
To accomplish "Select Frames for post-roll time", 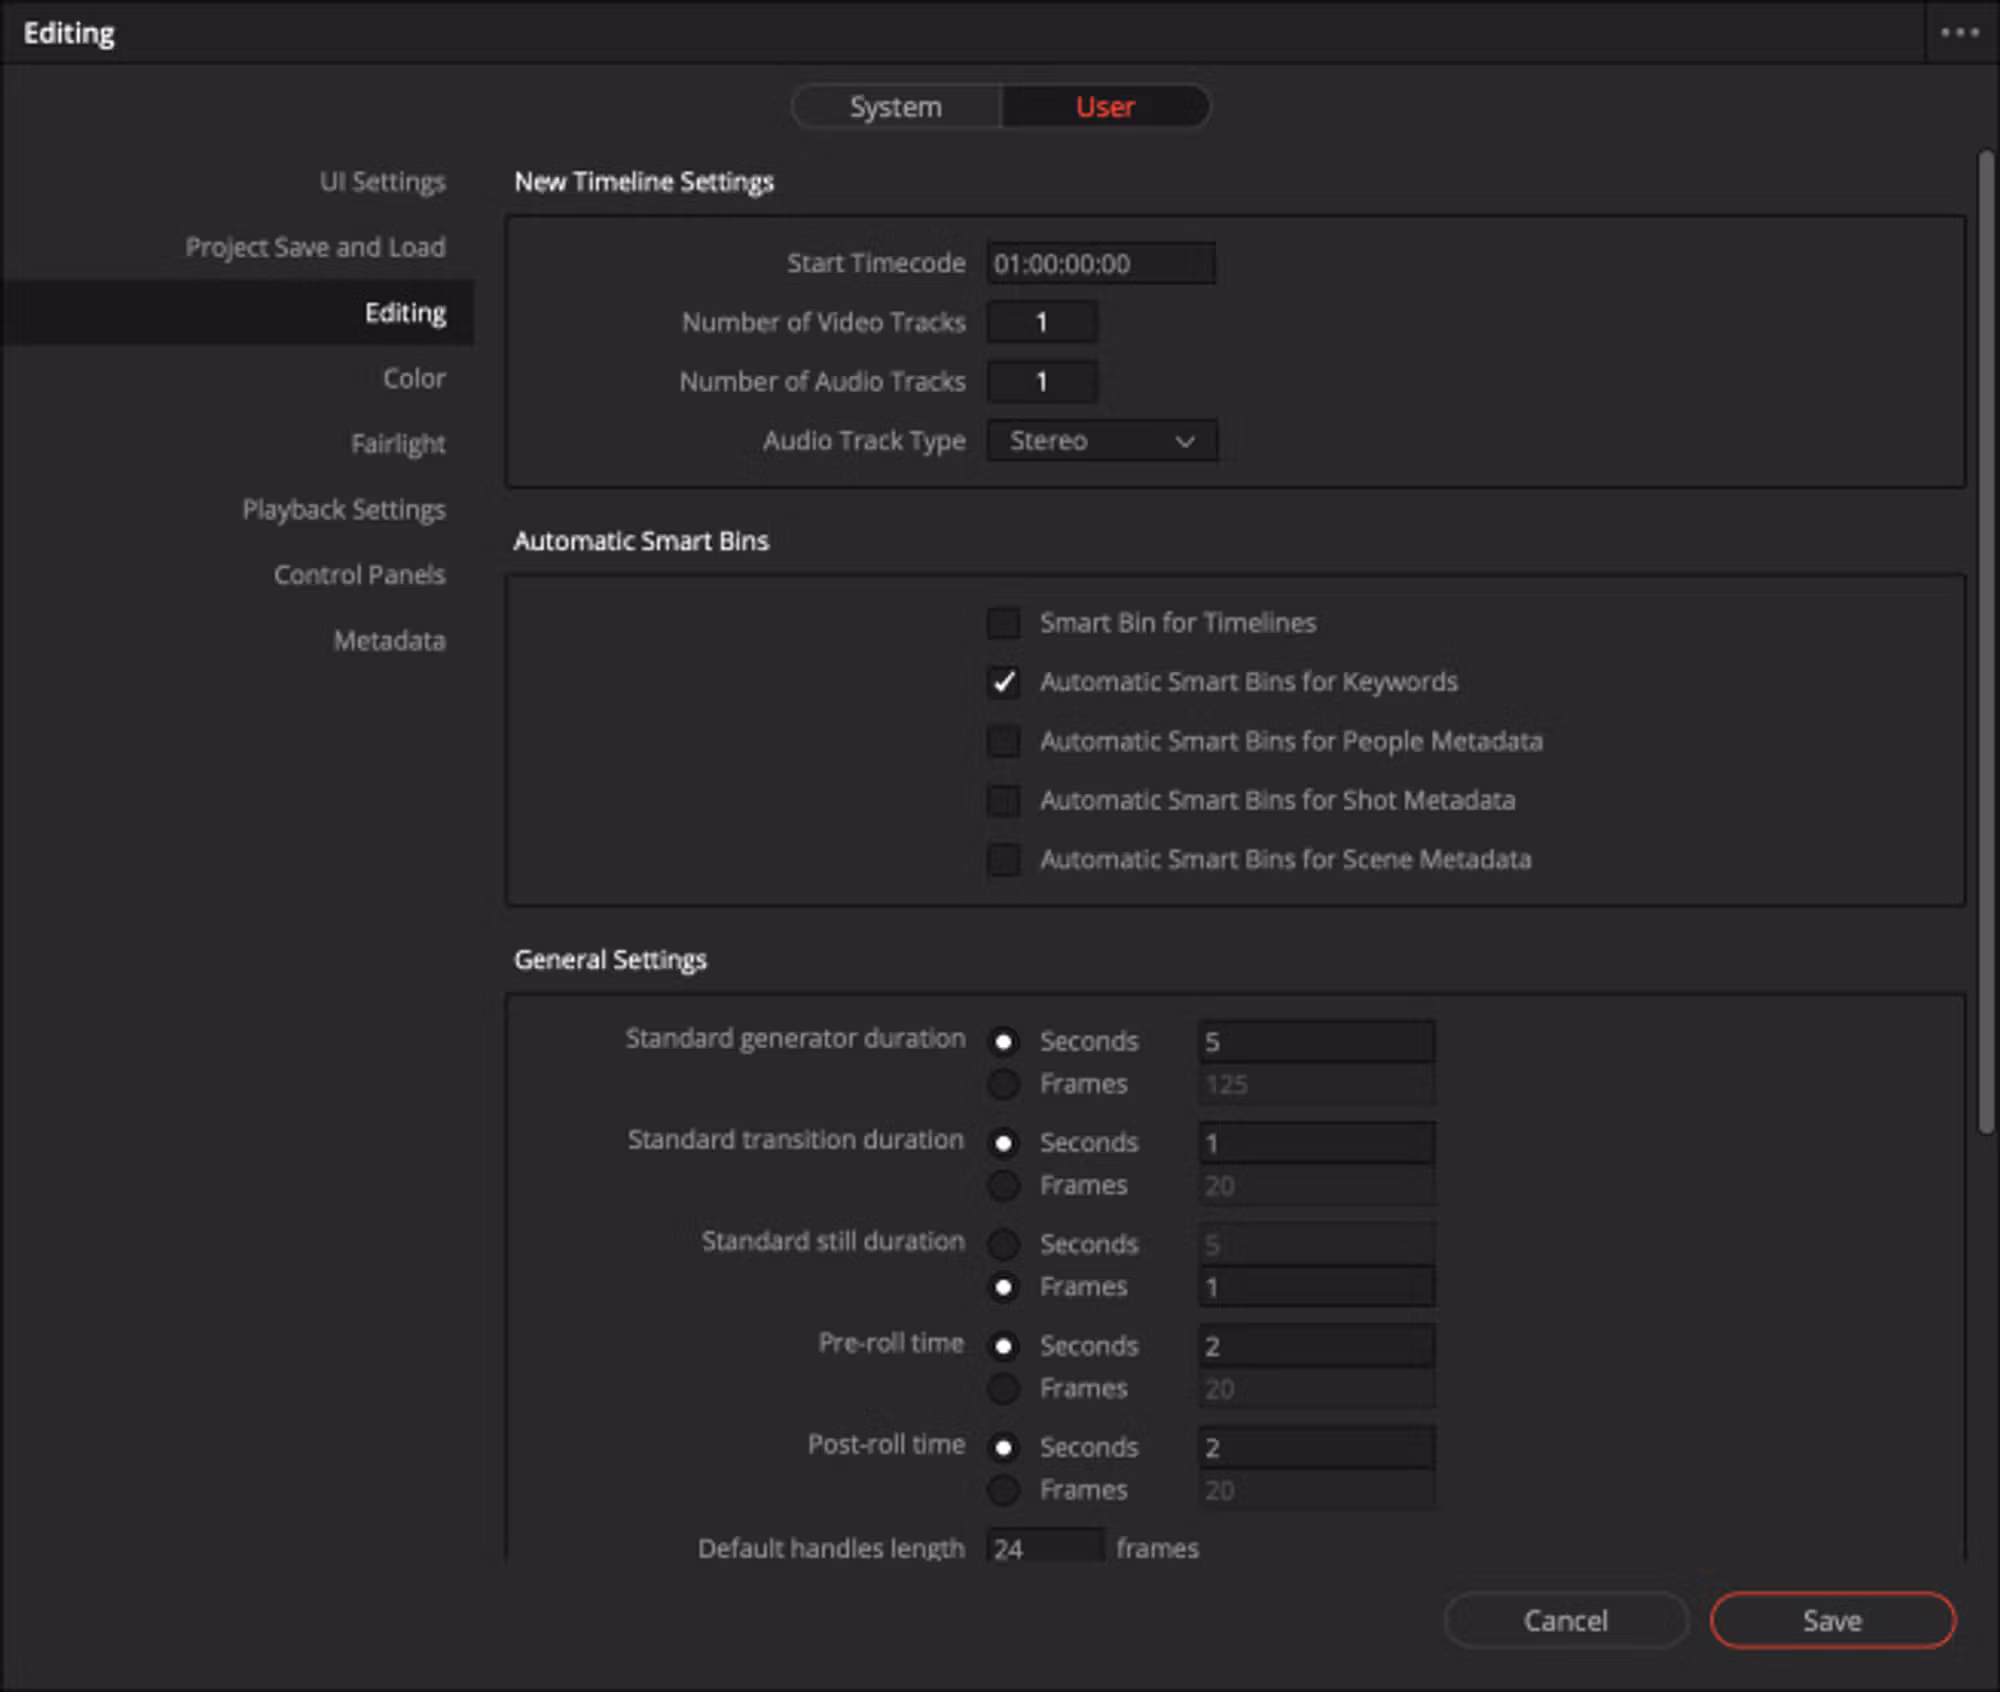I will pyautogui.click(x=1003, y=1490).
